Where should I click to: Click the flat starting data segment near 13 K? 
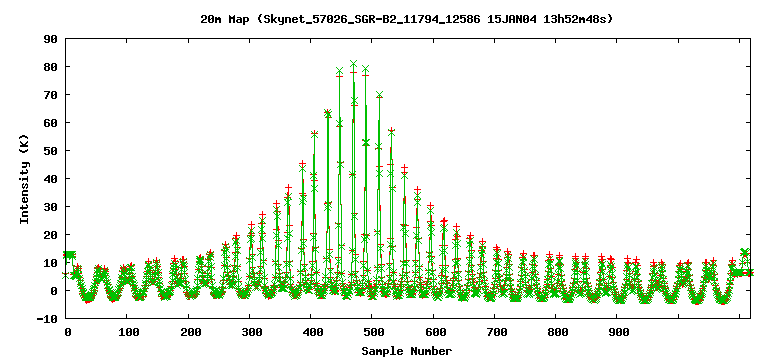pyautogui.click(x=69, y=255)
